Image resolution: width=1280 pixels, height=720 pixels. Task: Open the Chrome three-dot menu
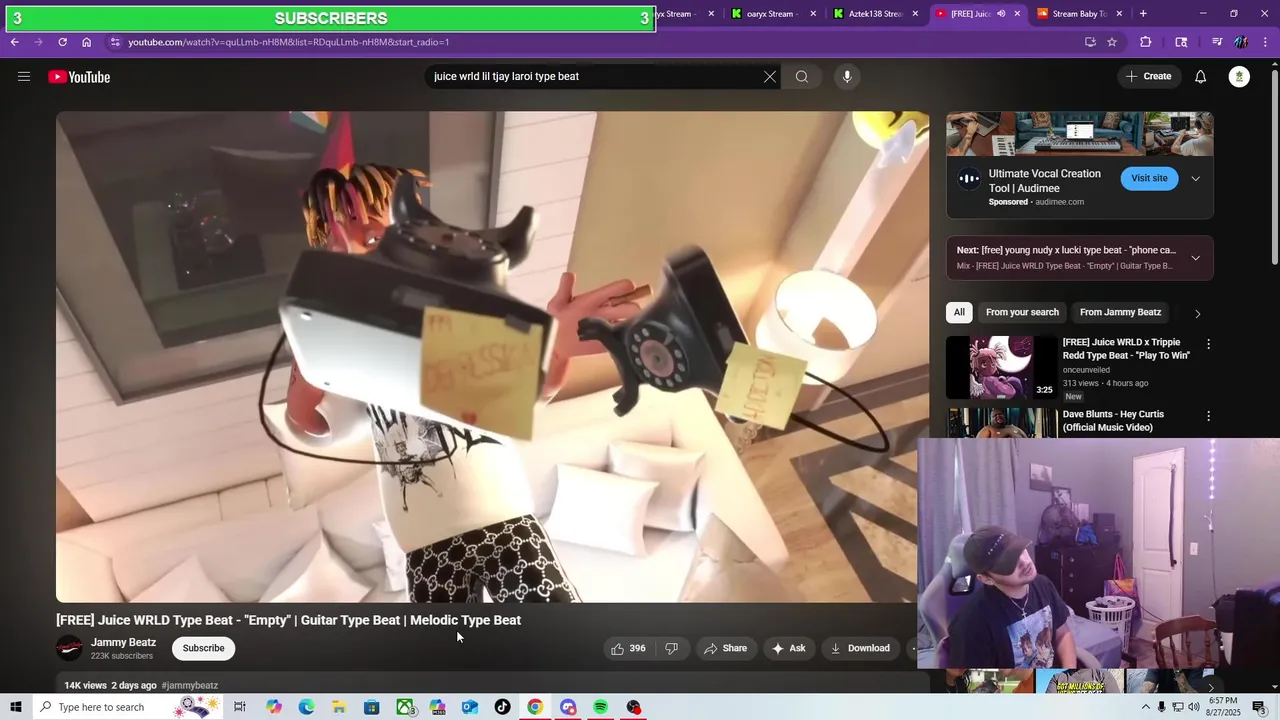tap(1266, 42)
